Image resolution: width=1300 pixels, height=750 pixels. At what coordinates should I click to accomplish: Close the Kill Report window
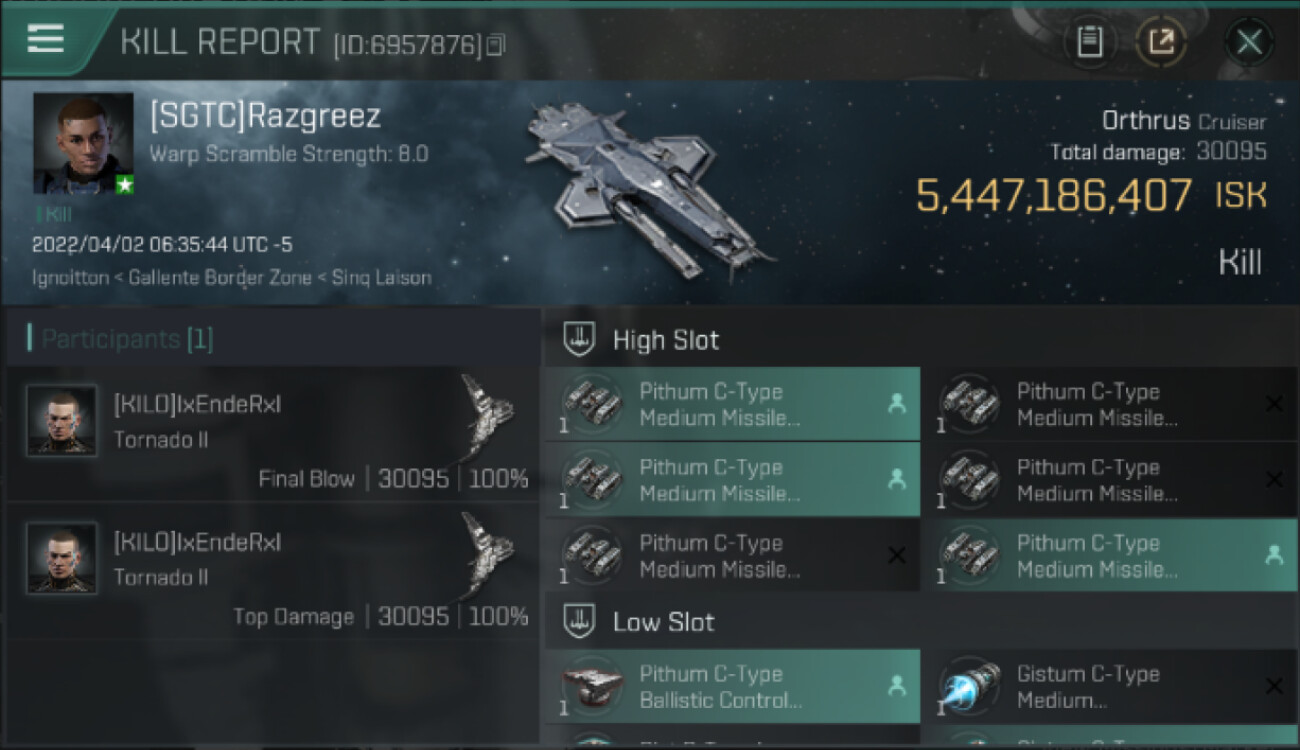coord(1249,42)
